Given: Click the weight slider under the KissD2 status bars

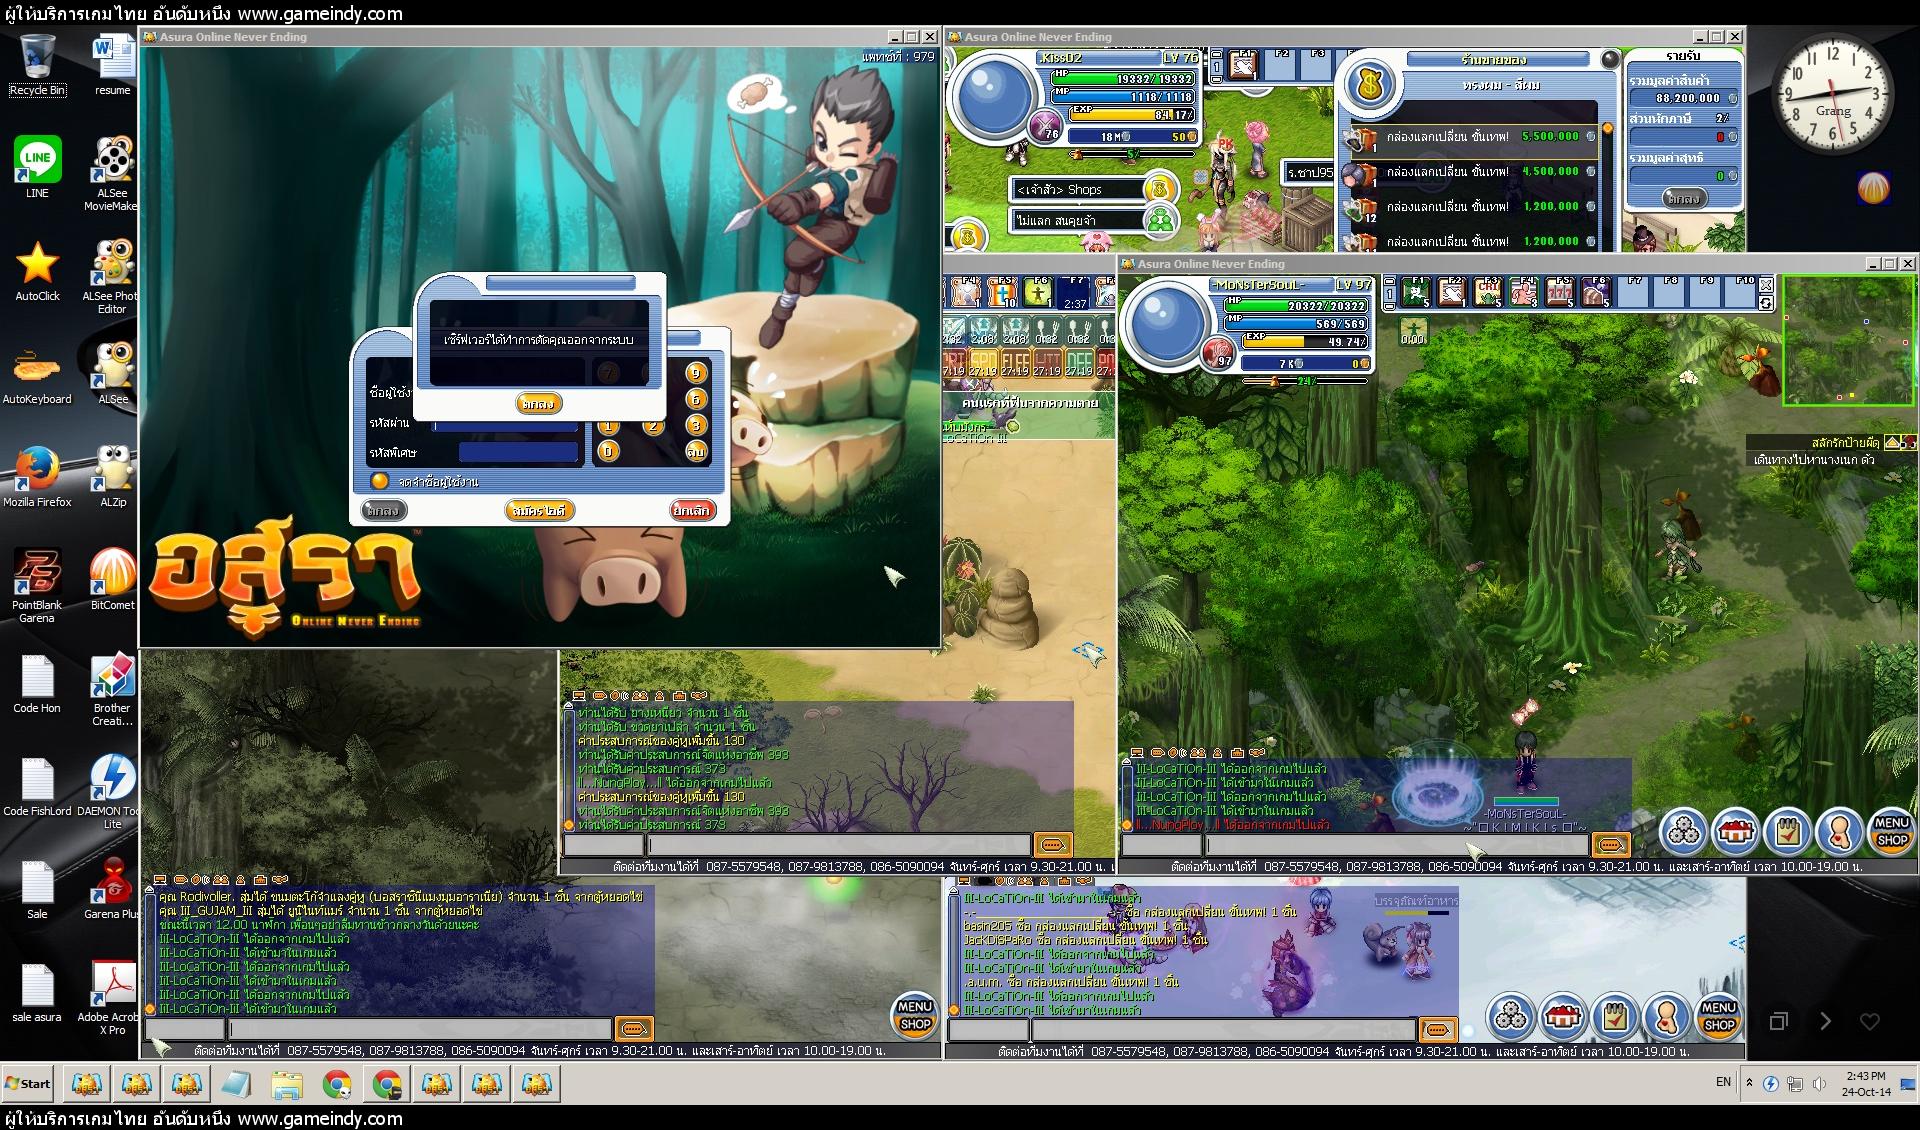Looking at the screenshot, I should [x=1130, y=155].
